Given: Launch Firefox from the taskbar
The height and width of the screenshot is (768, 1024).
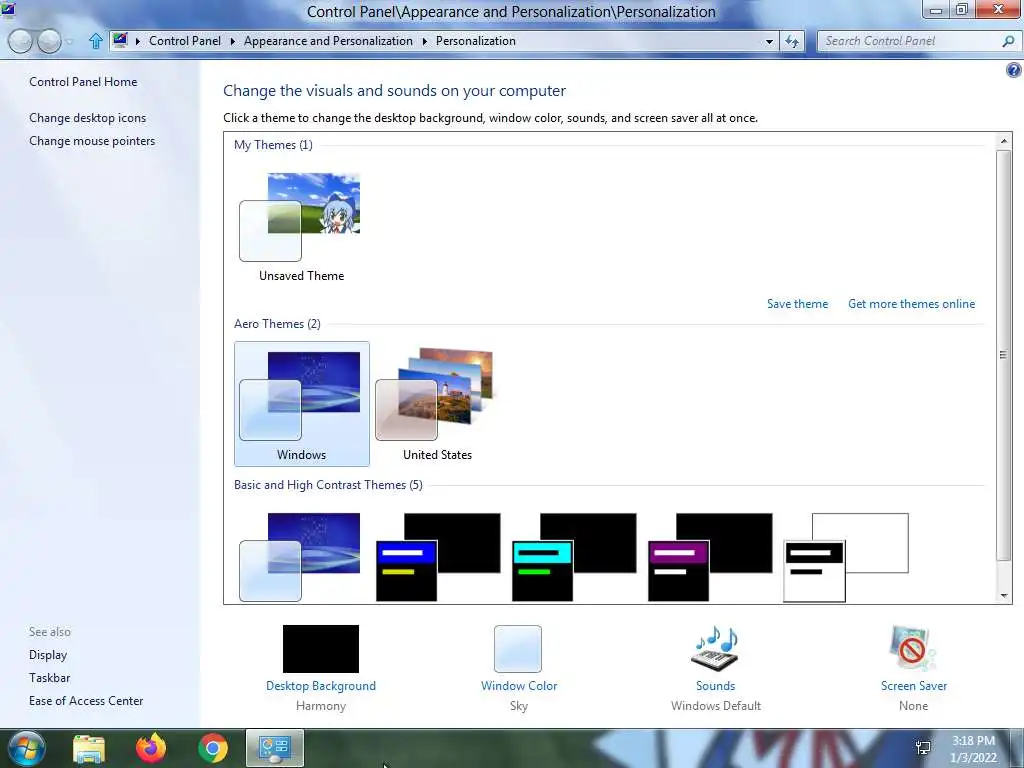Looking at the screenshot, I should (151, 748).
